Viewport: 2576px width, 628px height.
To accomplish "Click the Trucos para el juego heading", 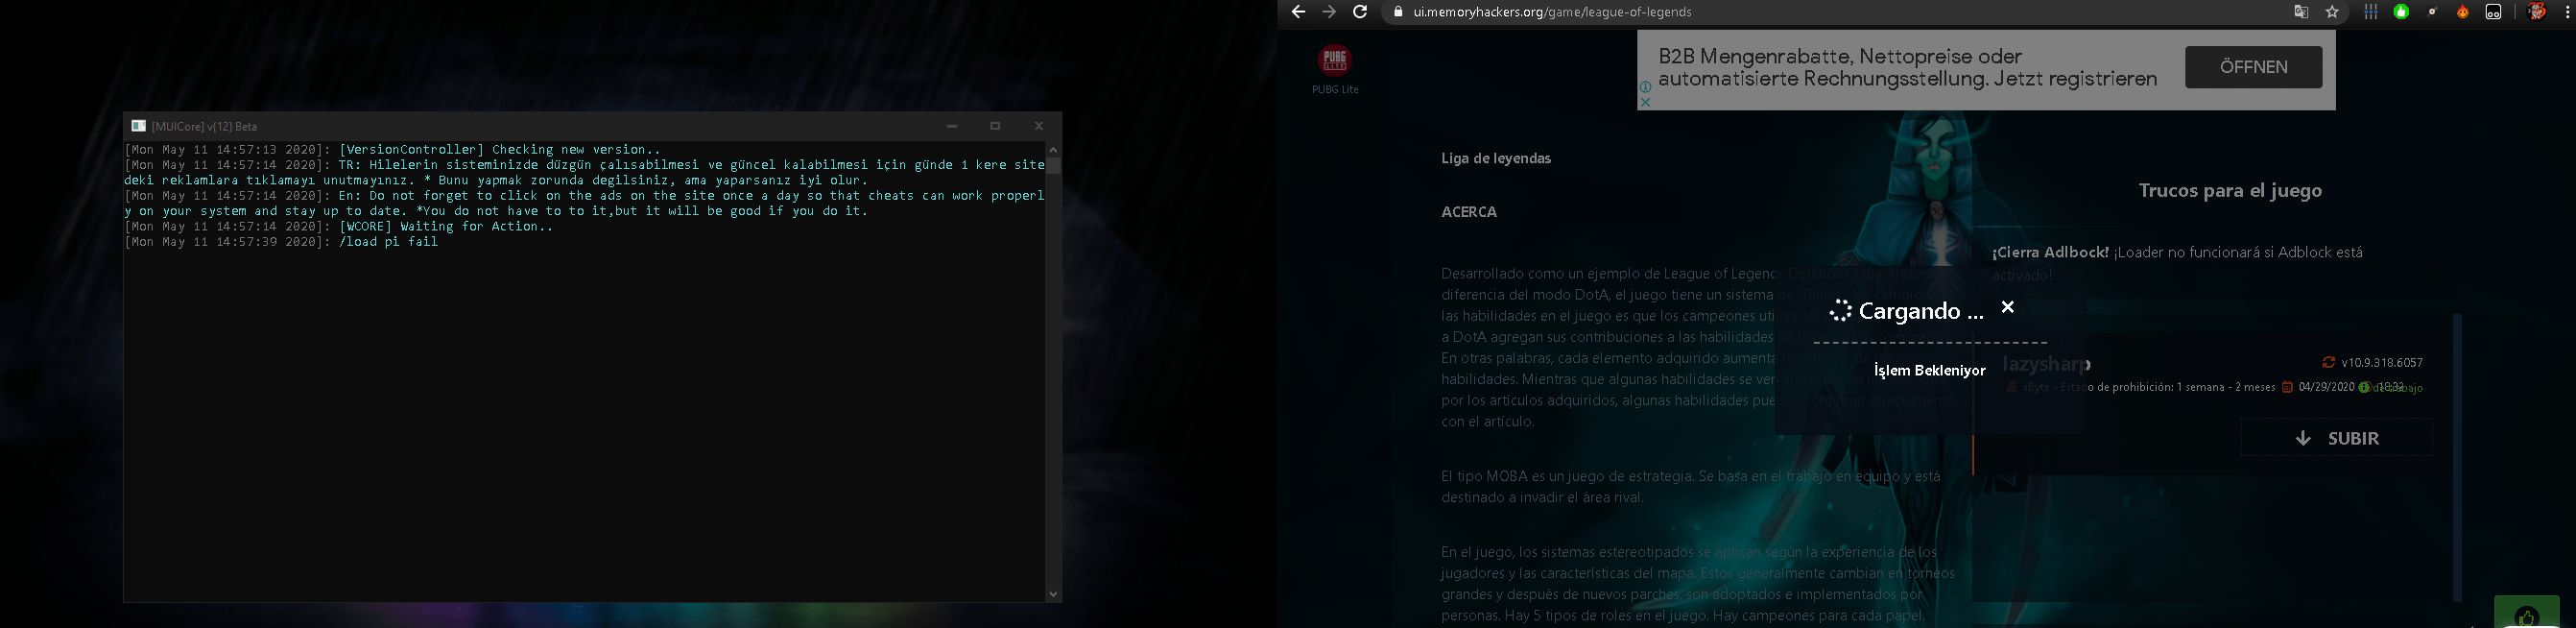I will click(2230, 190).
